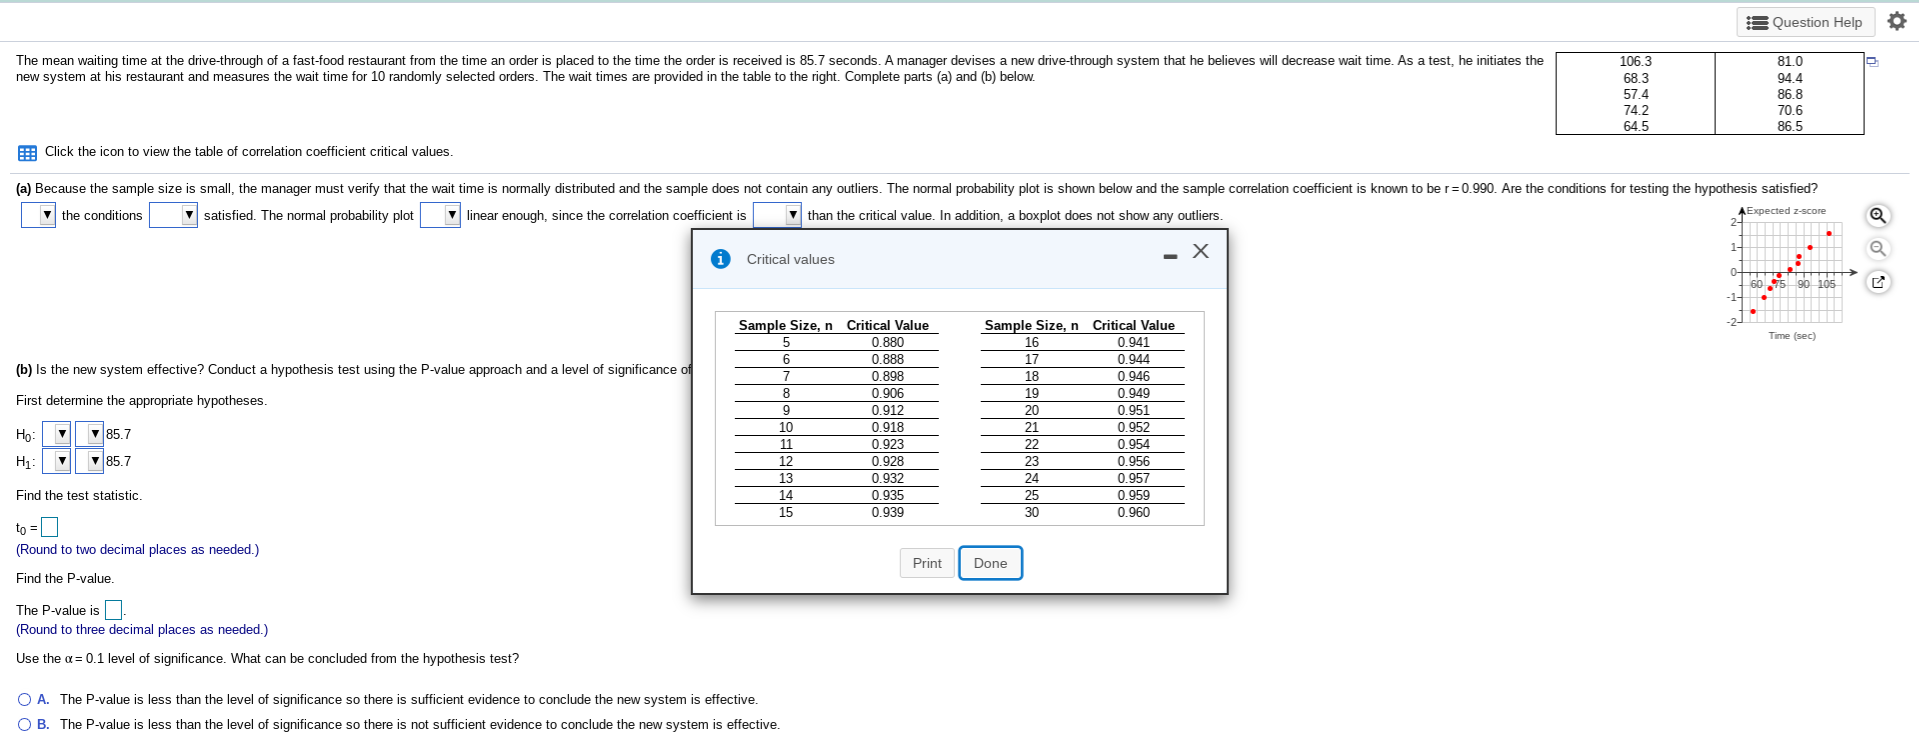Click the first 'Sample Size, n' column header
Image resolution: width=1919 pixels, height=745 pixels.
coord(785,325)
